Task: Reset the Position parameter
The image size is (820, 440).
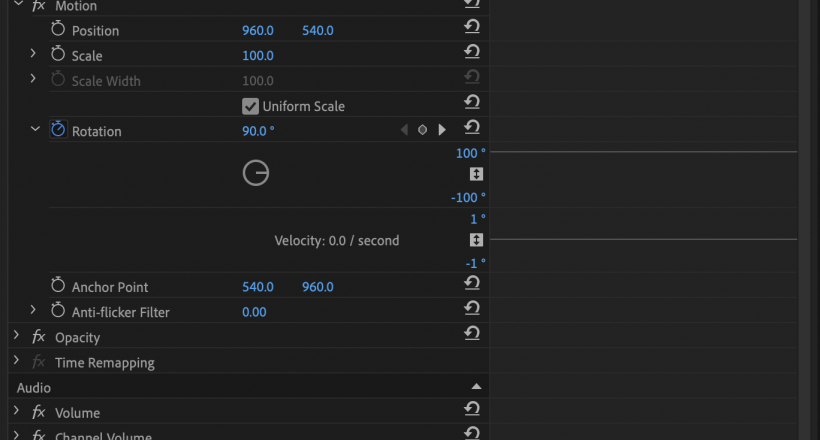Action: (x=472, y=27)
